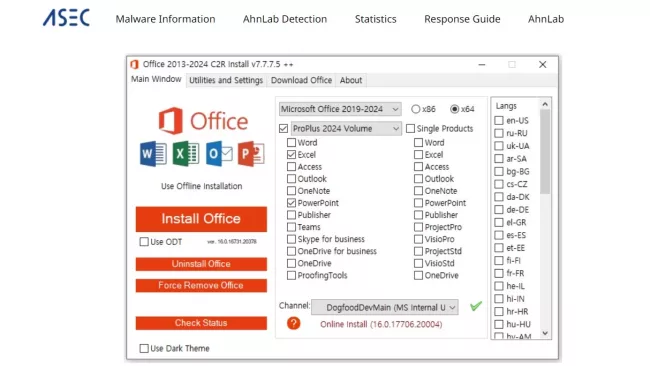Image resolution: width=650 pixels, height=366 pixels.
Task: Click the Office logo in title bar
Action: coord(134,64)
